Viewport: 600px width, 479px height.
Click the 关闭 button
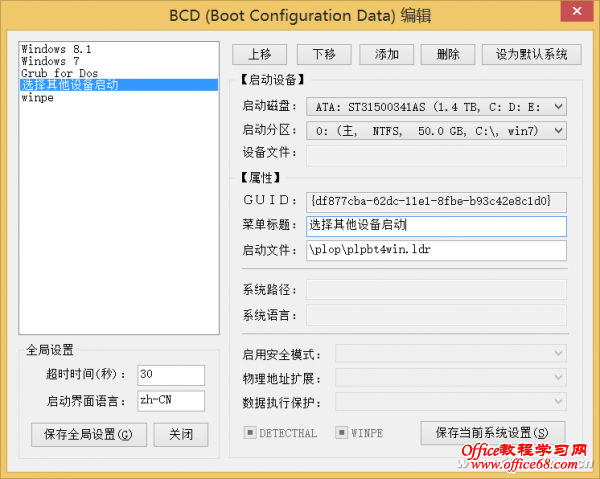(x=181, y=435)
